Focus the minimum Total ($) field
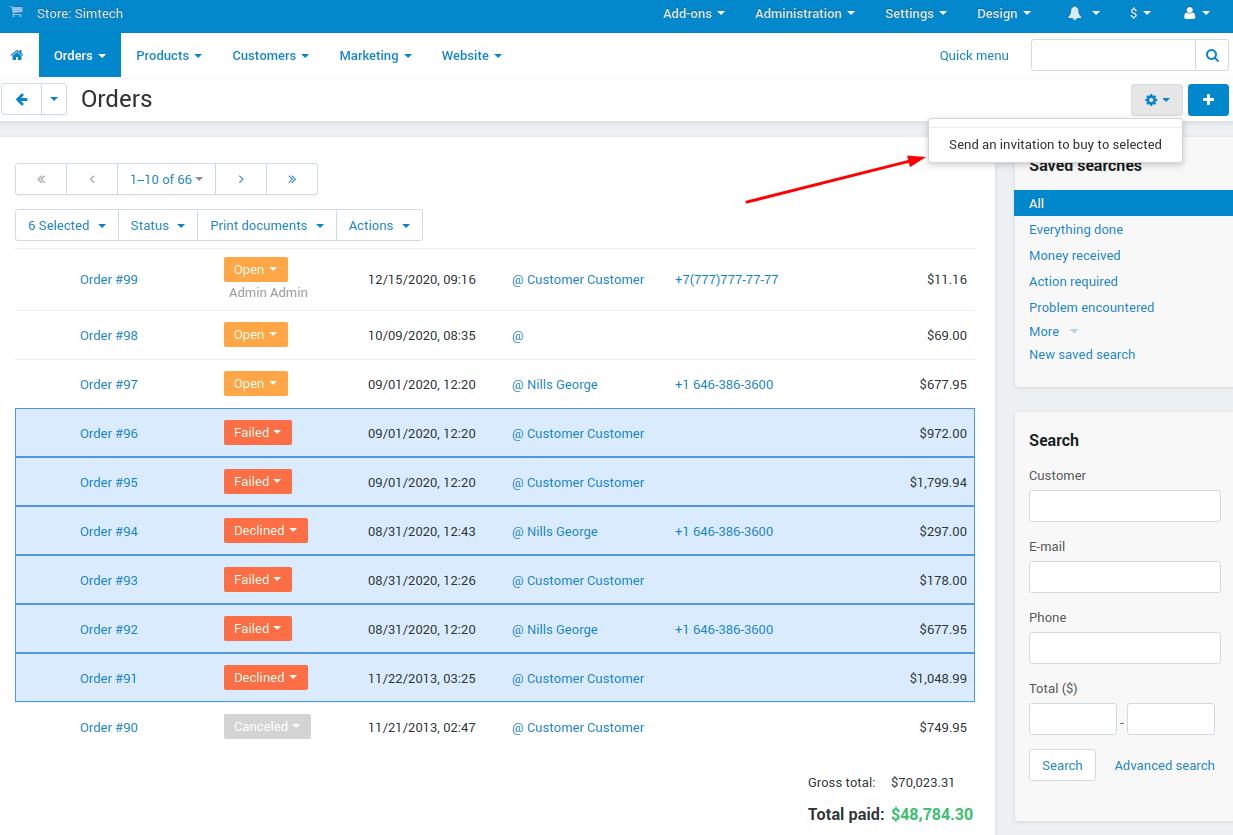 click(x=1073, y=719)
